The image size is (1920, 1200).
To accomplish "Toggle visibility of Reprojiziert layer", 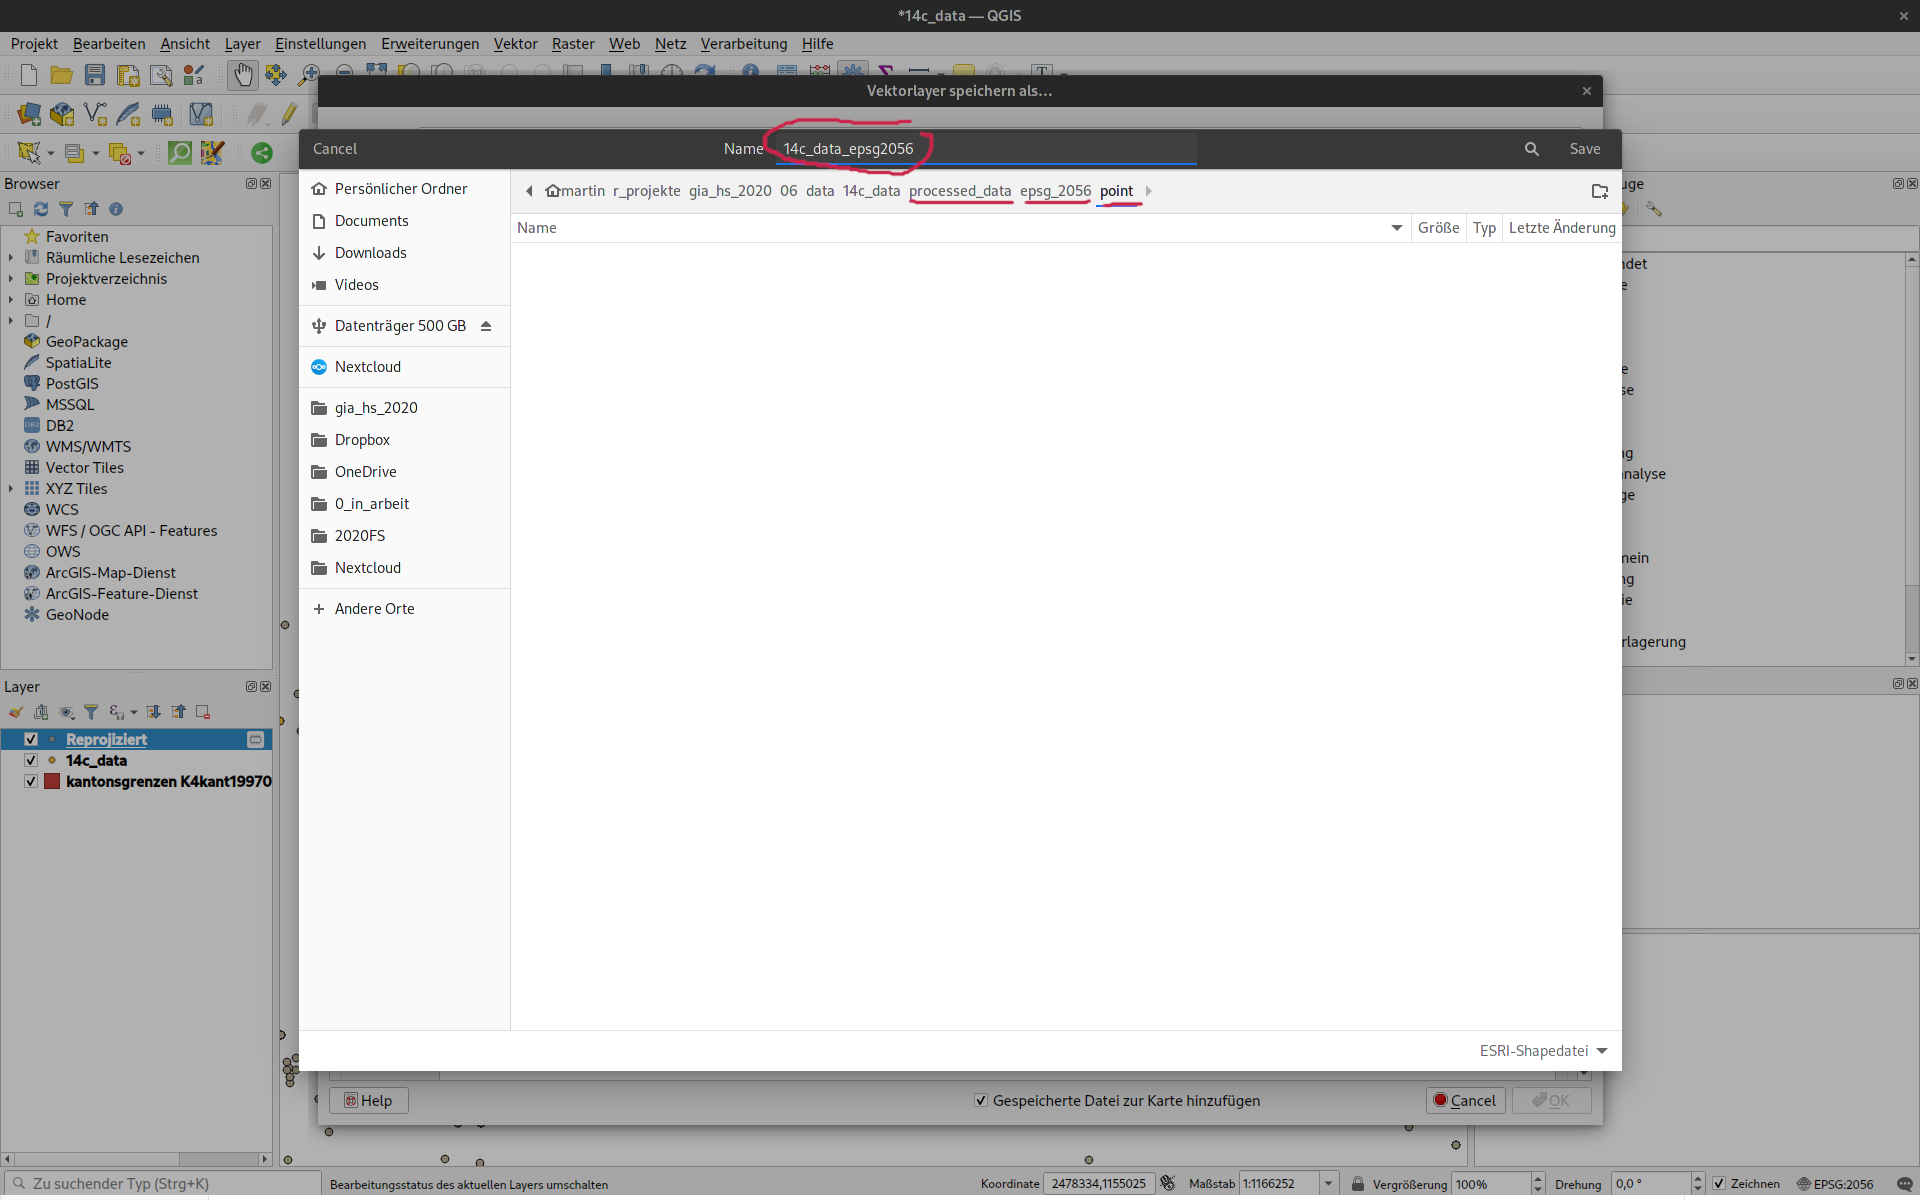I will click(31, 739).
